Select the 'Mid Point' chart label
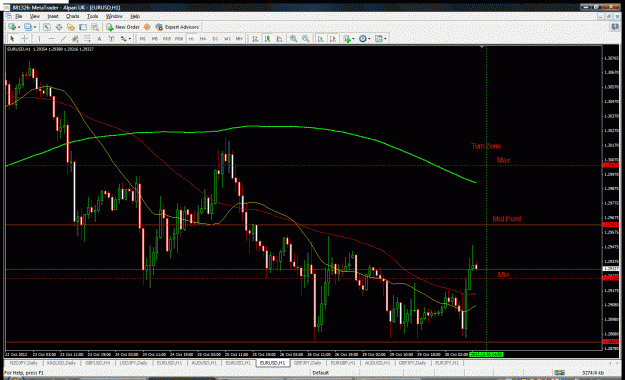The image size is (625, 380). click(507, 219)
